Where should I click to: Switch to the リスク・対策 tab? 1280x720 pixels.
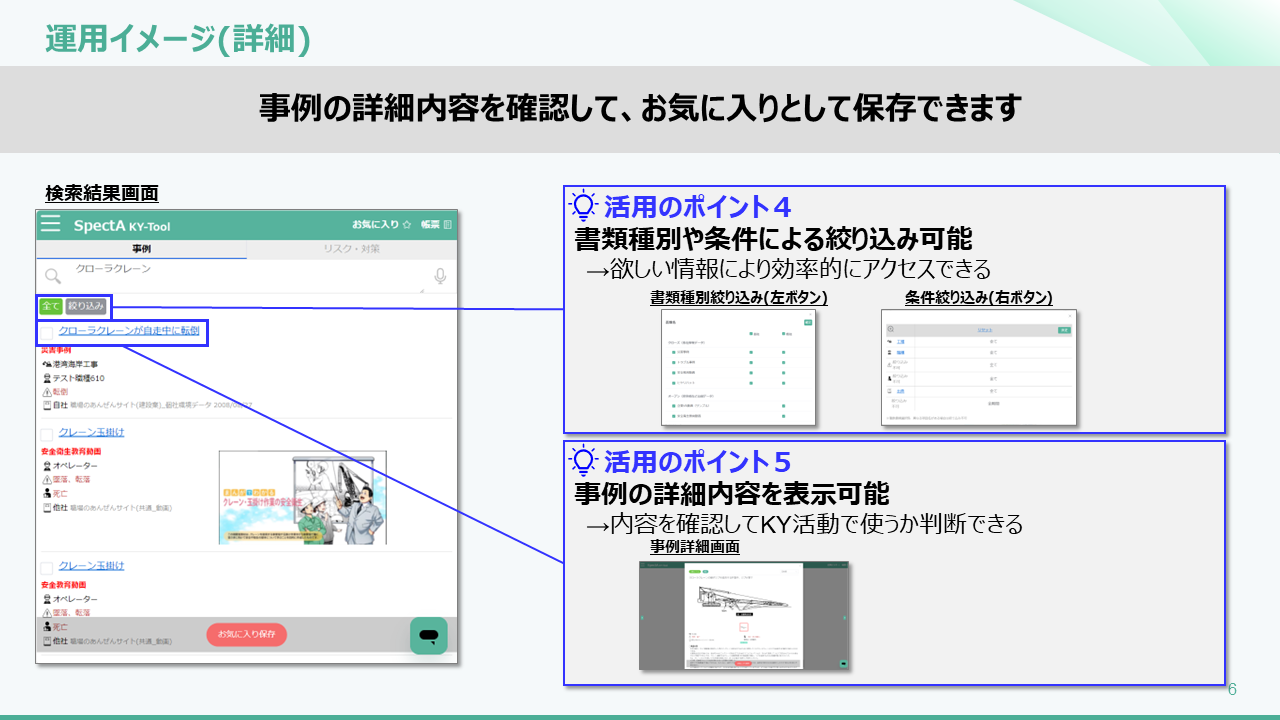[x=351, y=249]
